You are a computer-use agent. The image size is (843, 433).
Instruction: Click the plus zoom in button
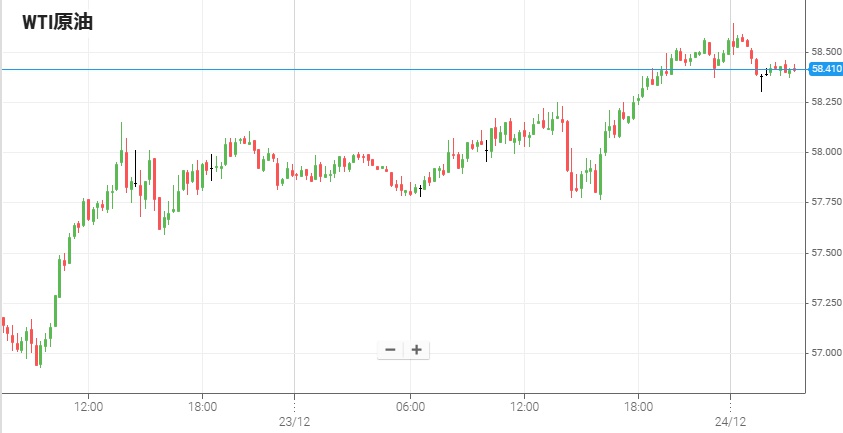[416, 350]
